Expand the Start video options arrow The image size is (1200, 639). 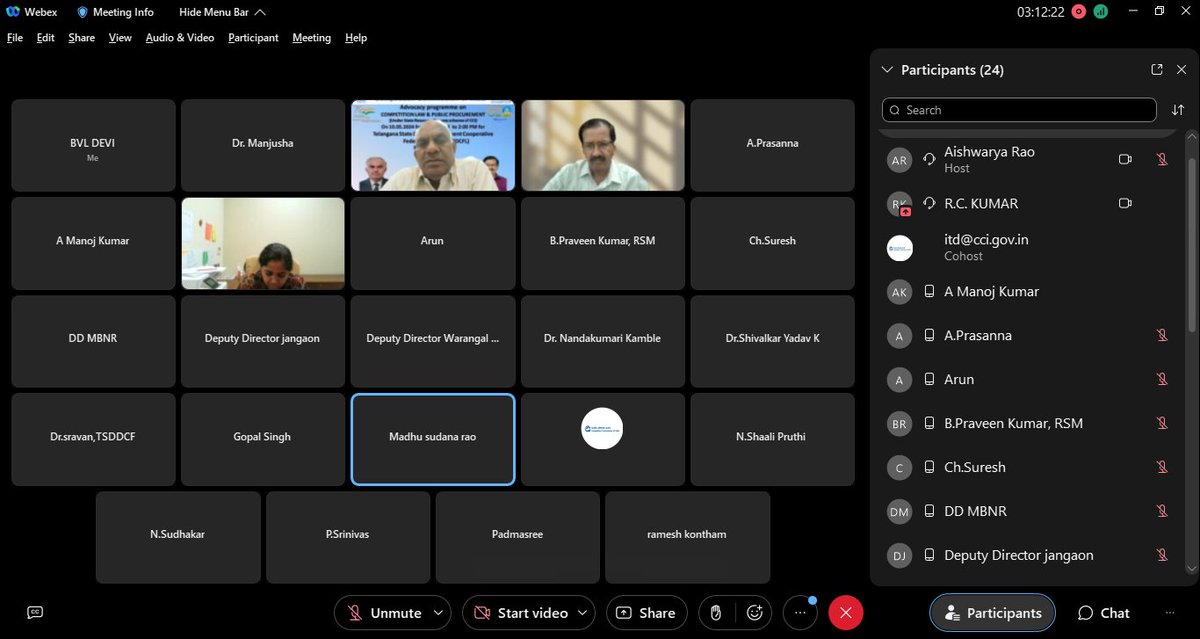coord(585,613)
